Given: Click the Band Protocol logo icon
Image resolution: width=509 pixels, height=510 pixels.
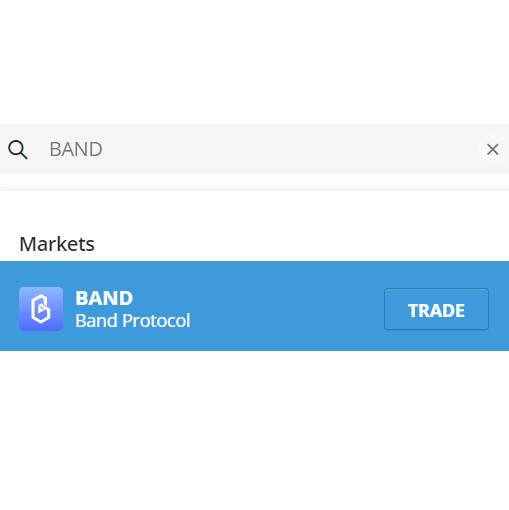Looking at the screenshot, I should click(41, 309).
